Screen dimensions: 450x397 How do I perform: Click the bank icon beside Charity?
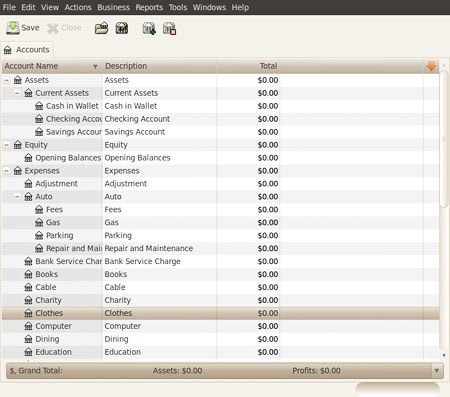pos(28,300)
